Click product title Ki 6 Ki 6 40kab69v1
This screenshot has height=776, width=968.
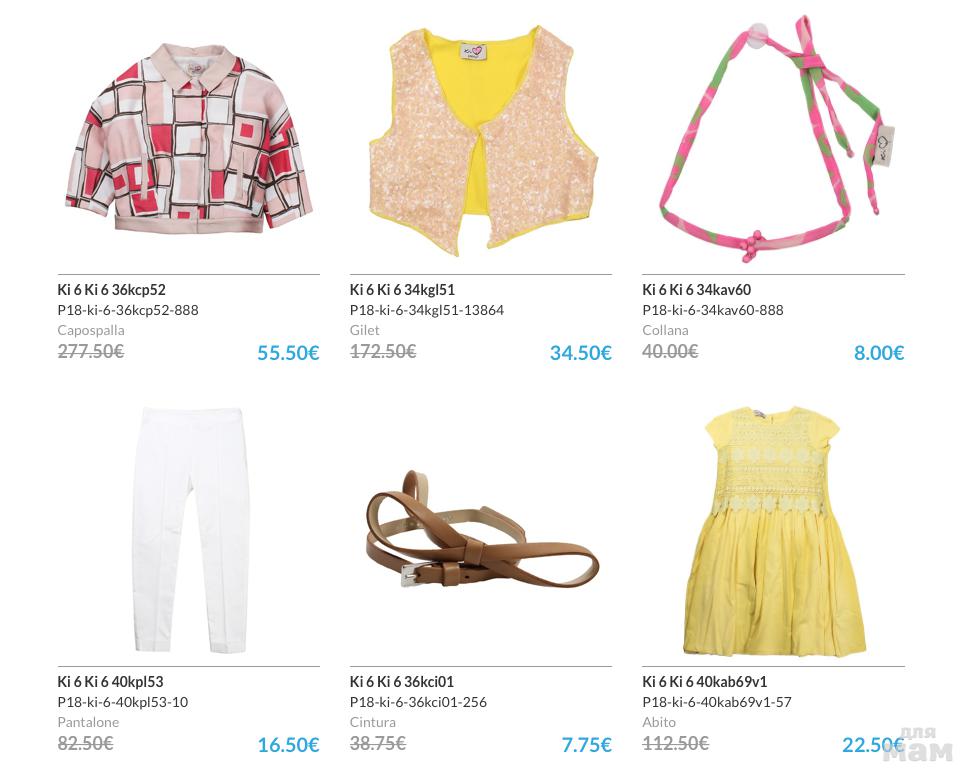tap(704, 682)
